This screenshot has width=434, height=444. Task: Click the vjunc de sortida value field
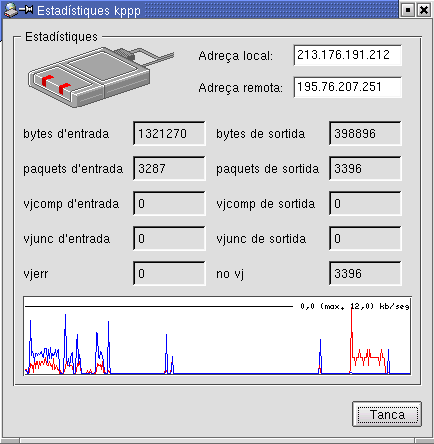[365, 239]
